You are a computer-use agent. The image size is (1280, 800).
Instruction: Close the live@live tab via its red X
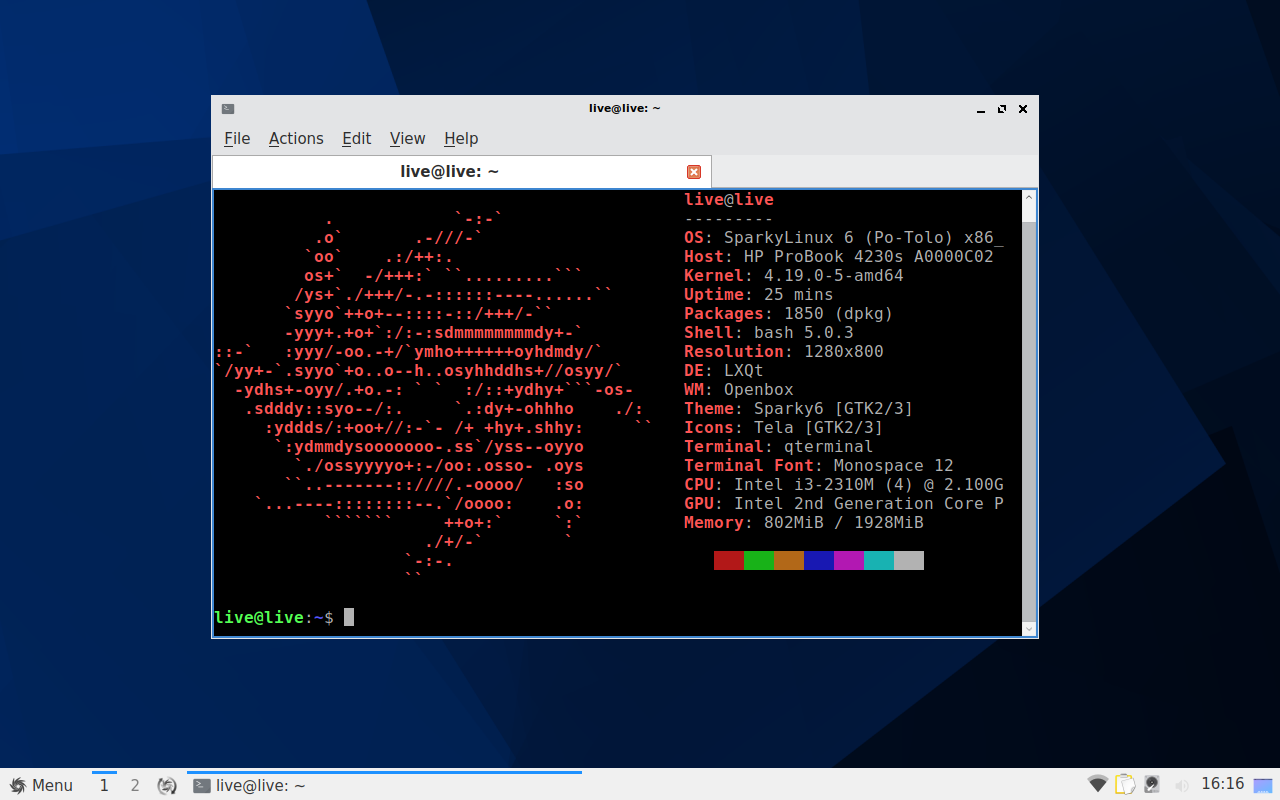coord(694,171)
